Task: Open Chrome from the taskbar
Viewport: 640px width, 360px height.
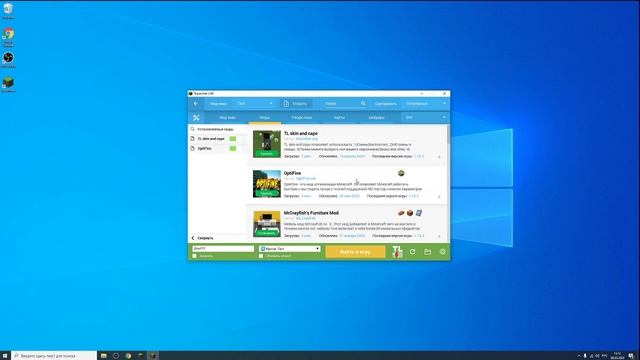Action: [x=128, y=356]
